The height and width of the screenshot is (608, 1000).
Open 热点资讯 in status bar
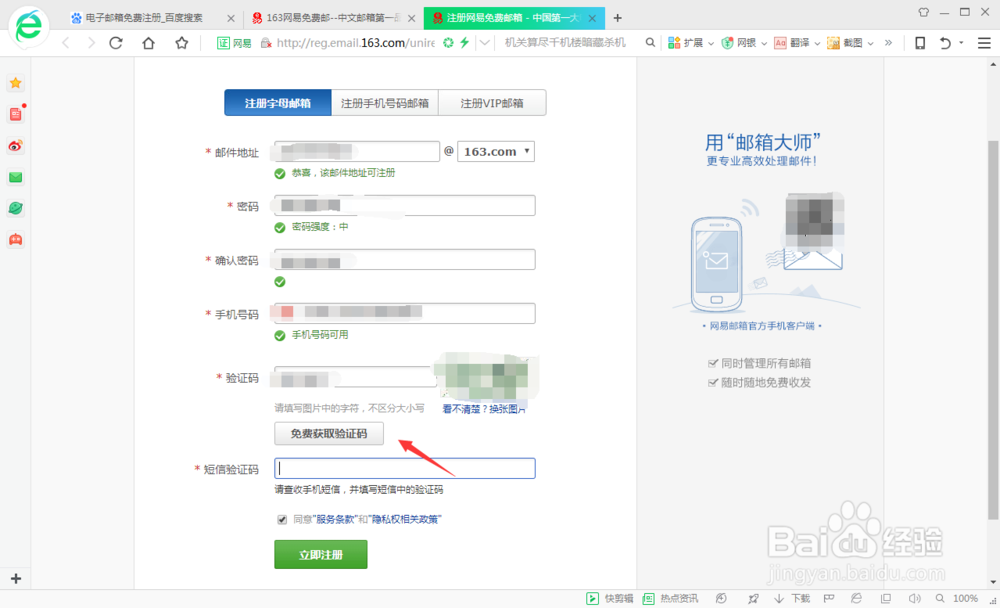click(670, 598)
